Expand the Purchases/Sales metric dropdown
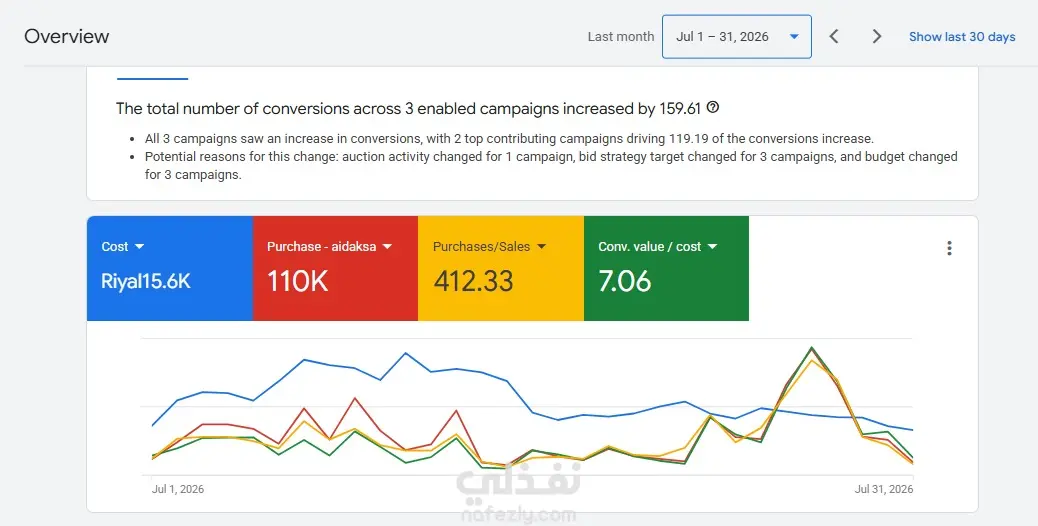Viewport: 1038px width, 526px height. pos(542,247)
